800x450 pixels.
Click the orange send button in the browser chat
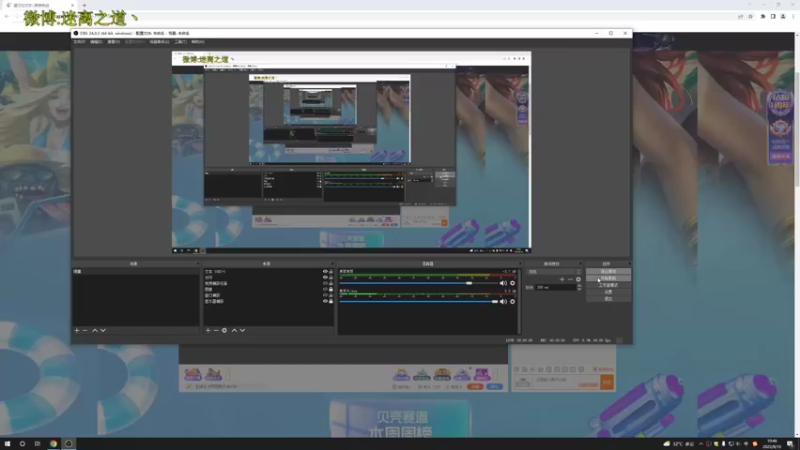point(607,382)
